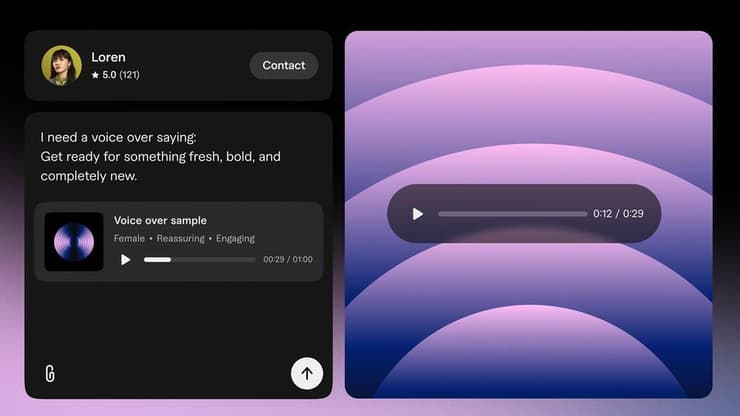Click the paperclip attachment icon

(x=50, y=373)
